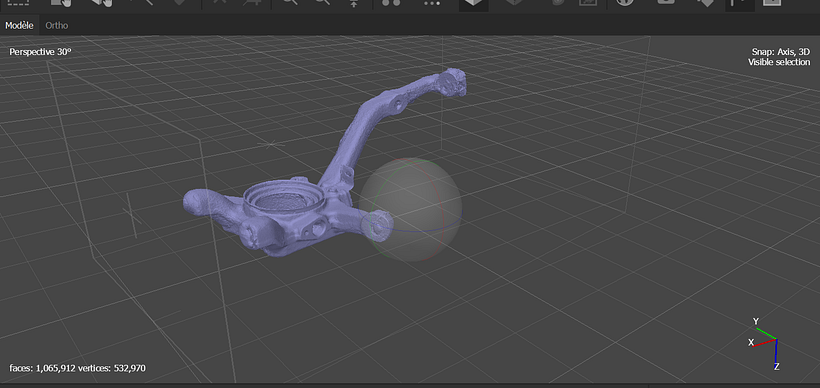820x388 pixels.
Task: Activate the rotate region tool
Action: click(102, 2)
